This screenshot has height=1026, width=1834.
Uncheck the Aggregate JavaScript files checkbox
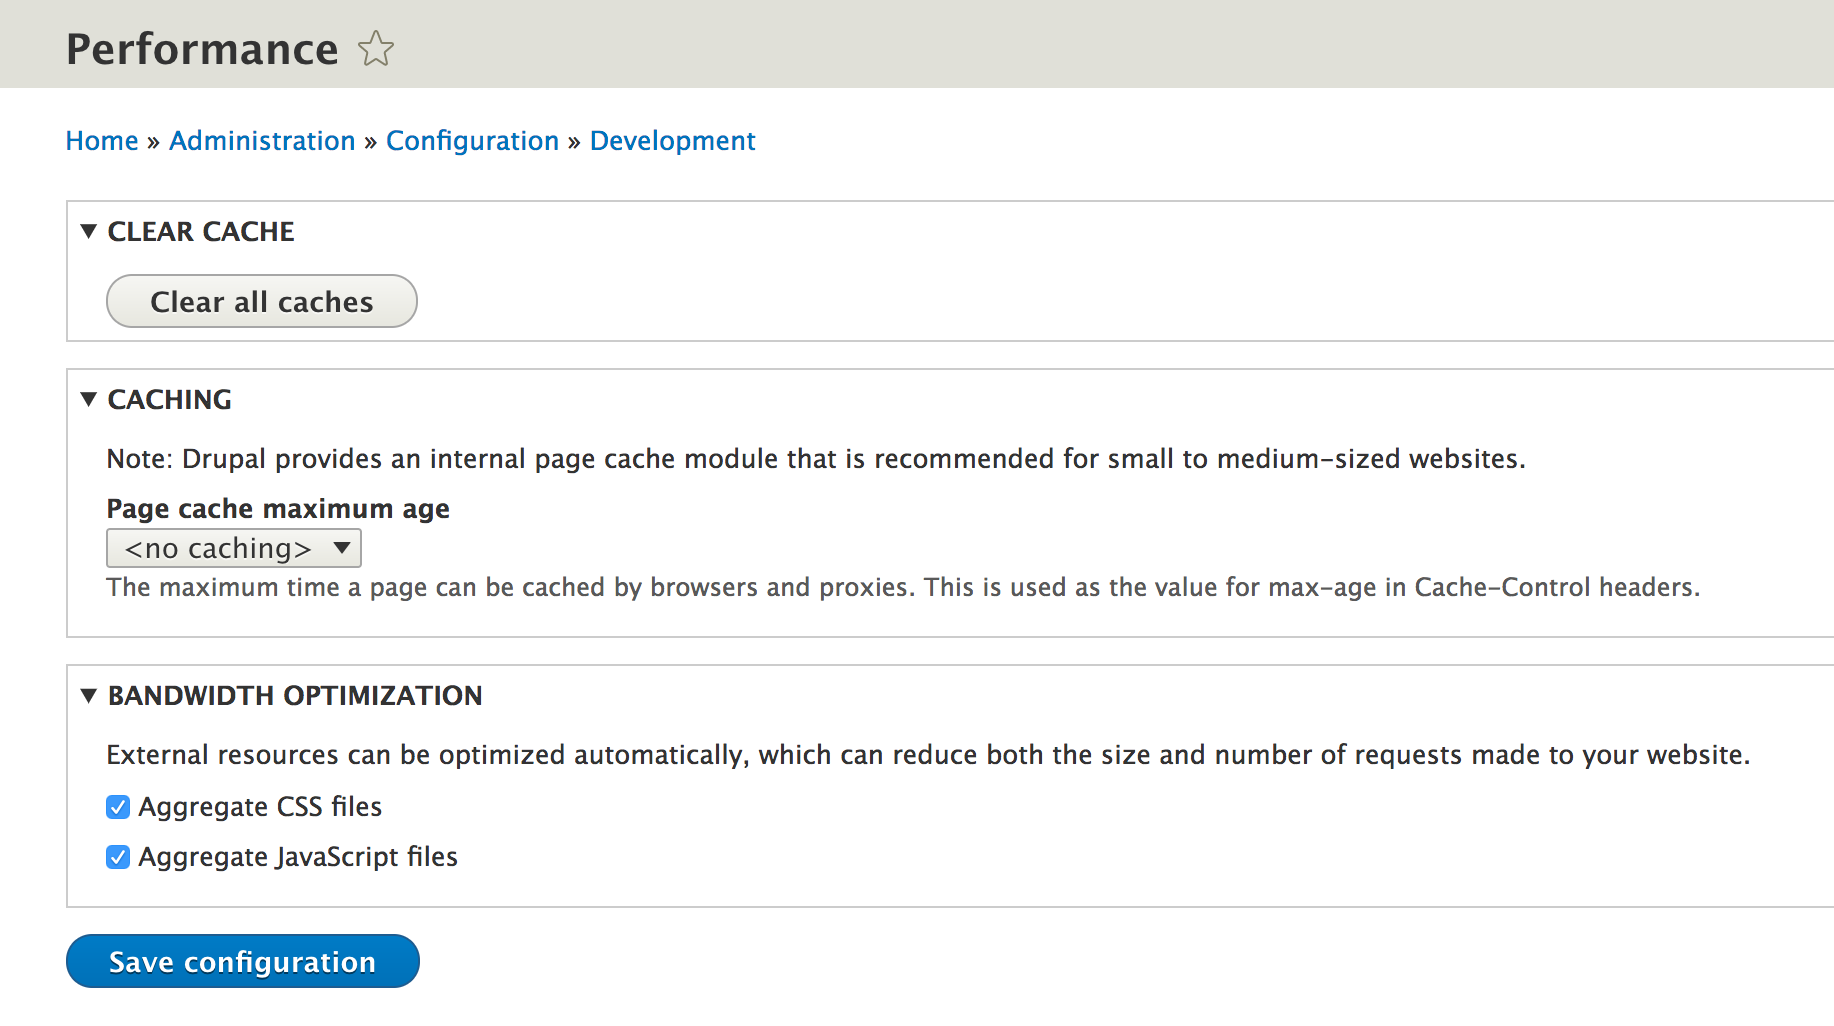click(118, 857)
